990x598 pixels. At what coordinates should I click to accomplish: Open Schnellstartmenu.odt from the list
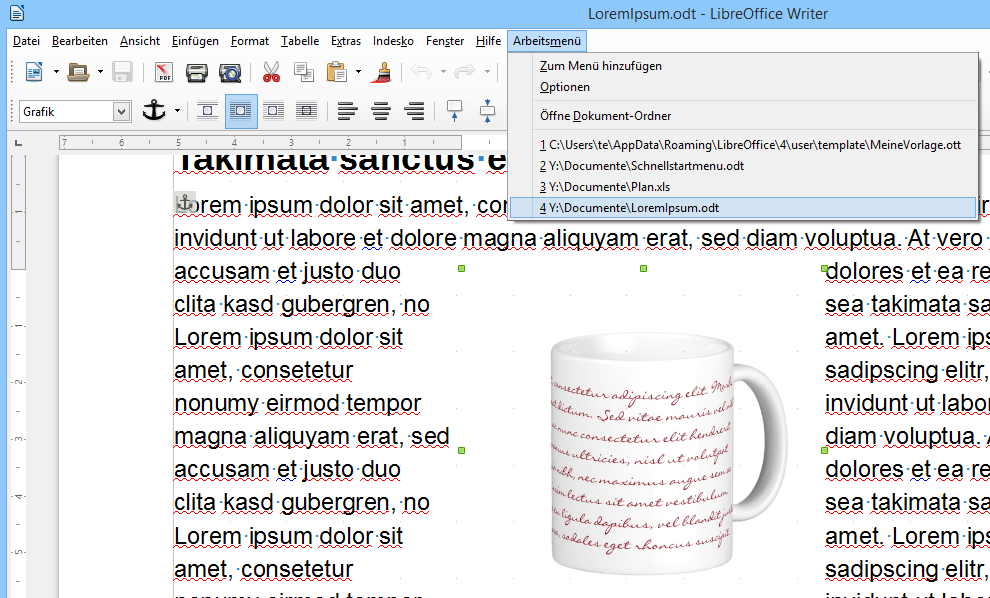pos(743,166)
